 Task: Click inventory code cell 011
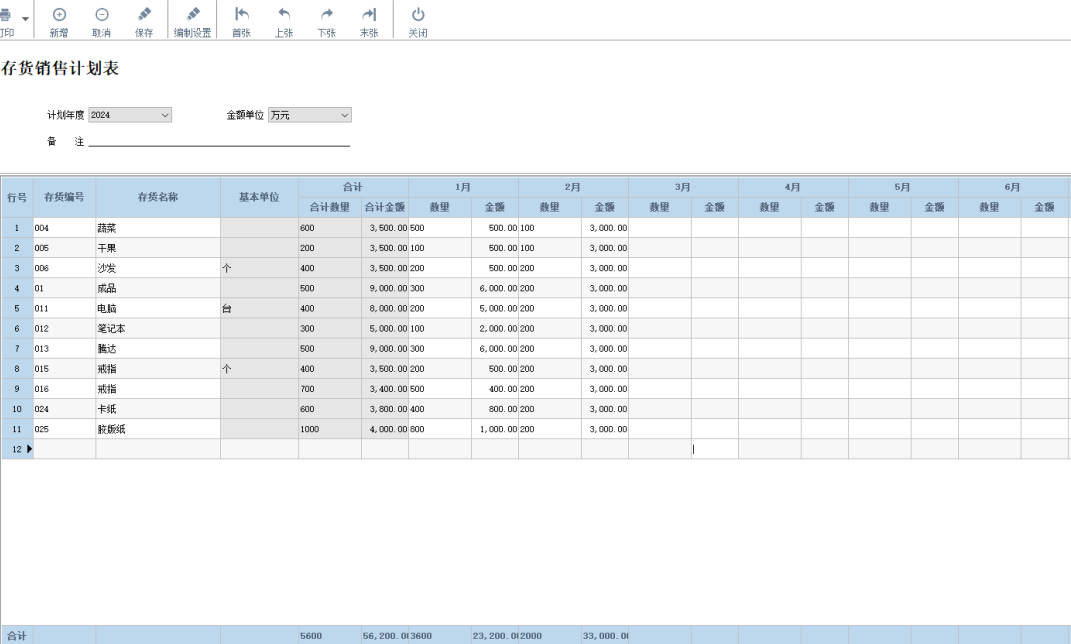(x=64, y=309)
